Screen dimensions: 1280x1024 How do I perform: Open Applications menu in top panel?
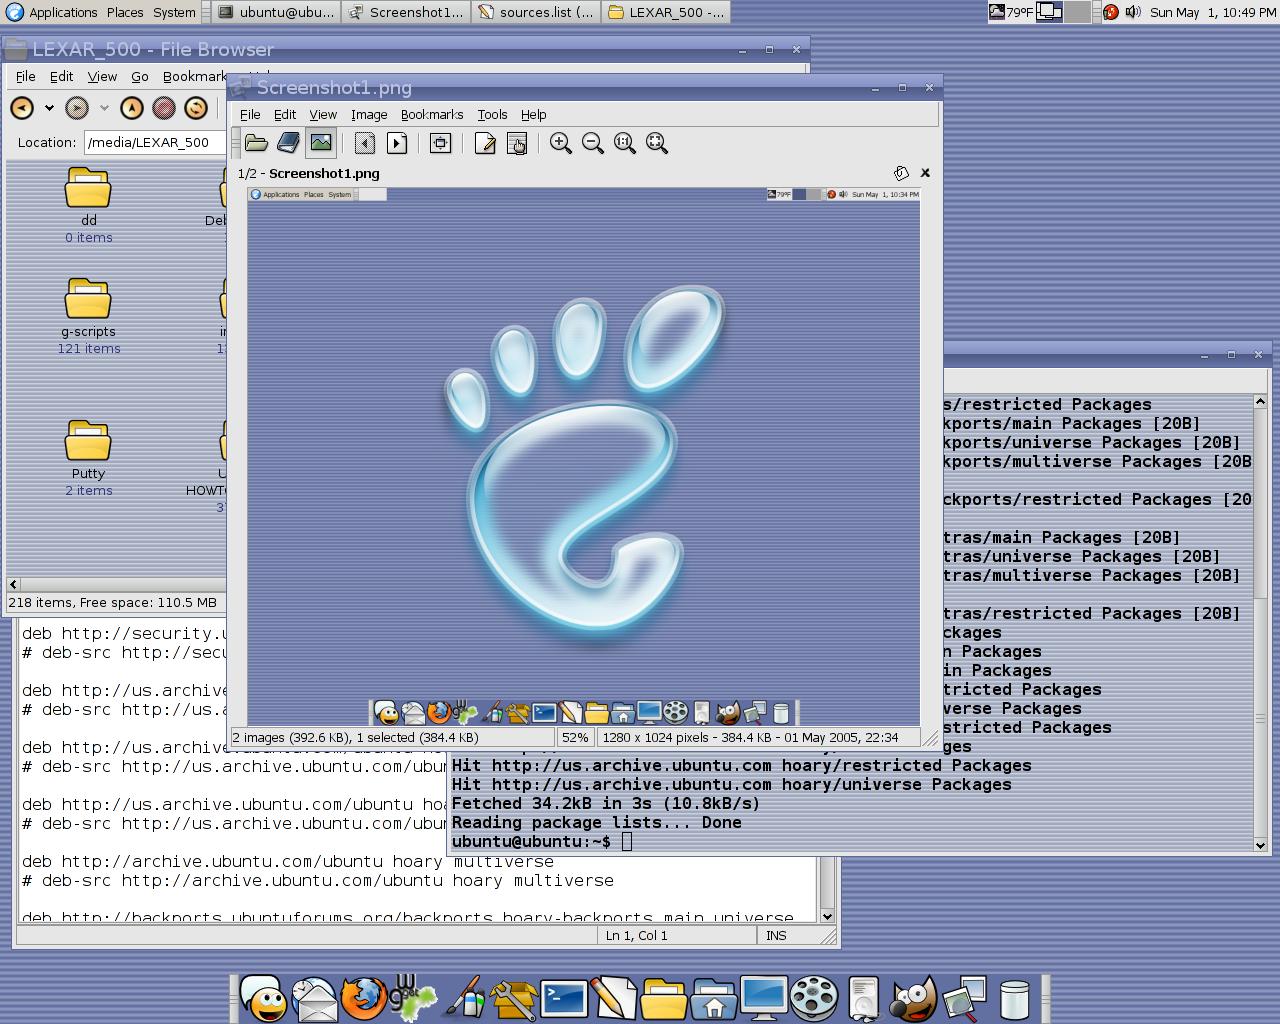(53, 12)
